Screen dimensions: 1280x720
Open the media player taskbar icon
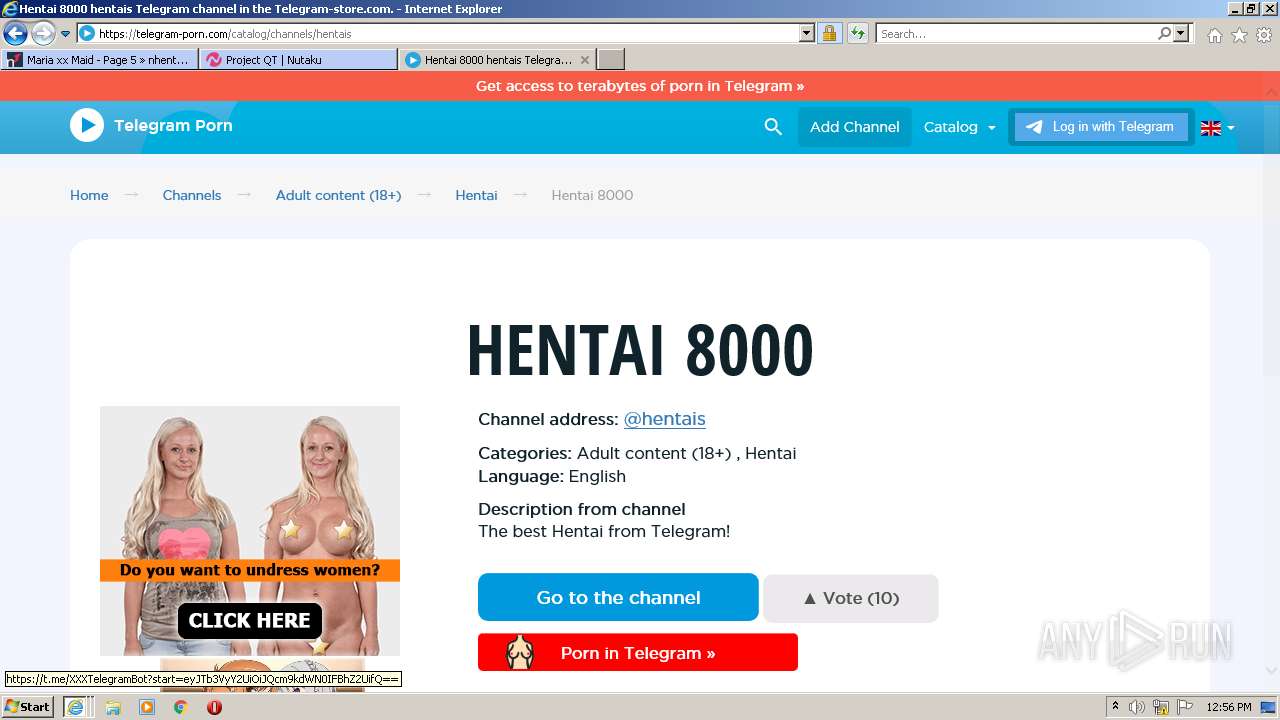(147, 707)
